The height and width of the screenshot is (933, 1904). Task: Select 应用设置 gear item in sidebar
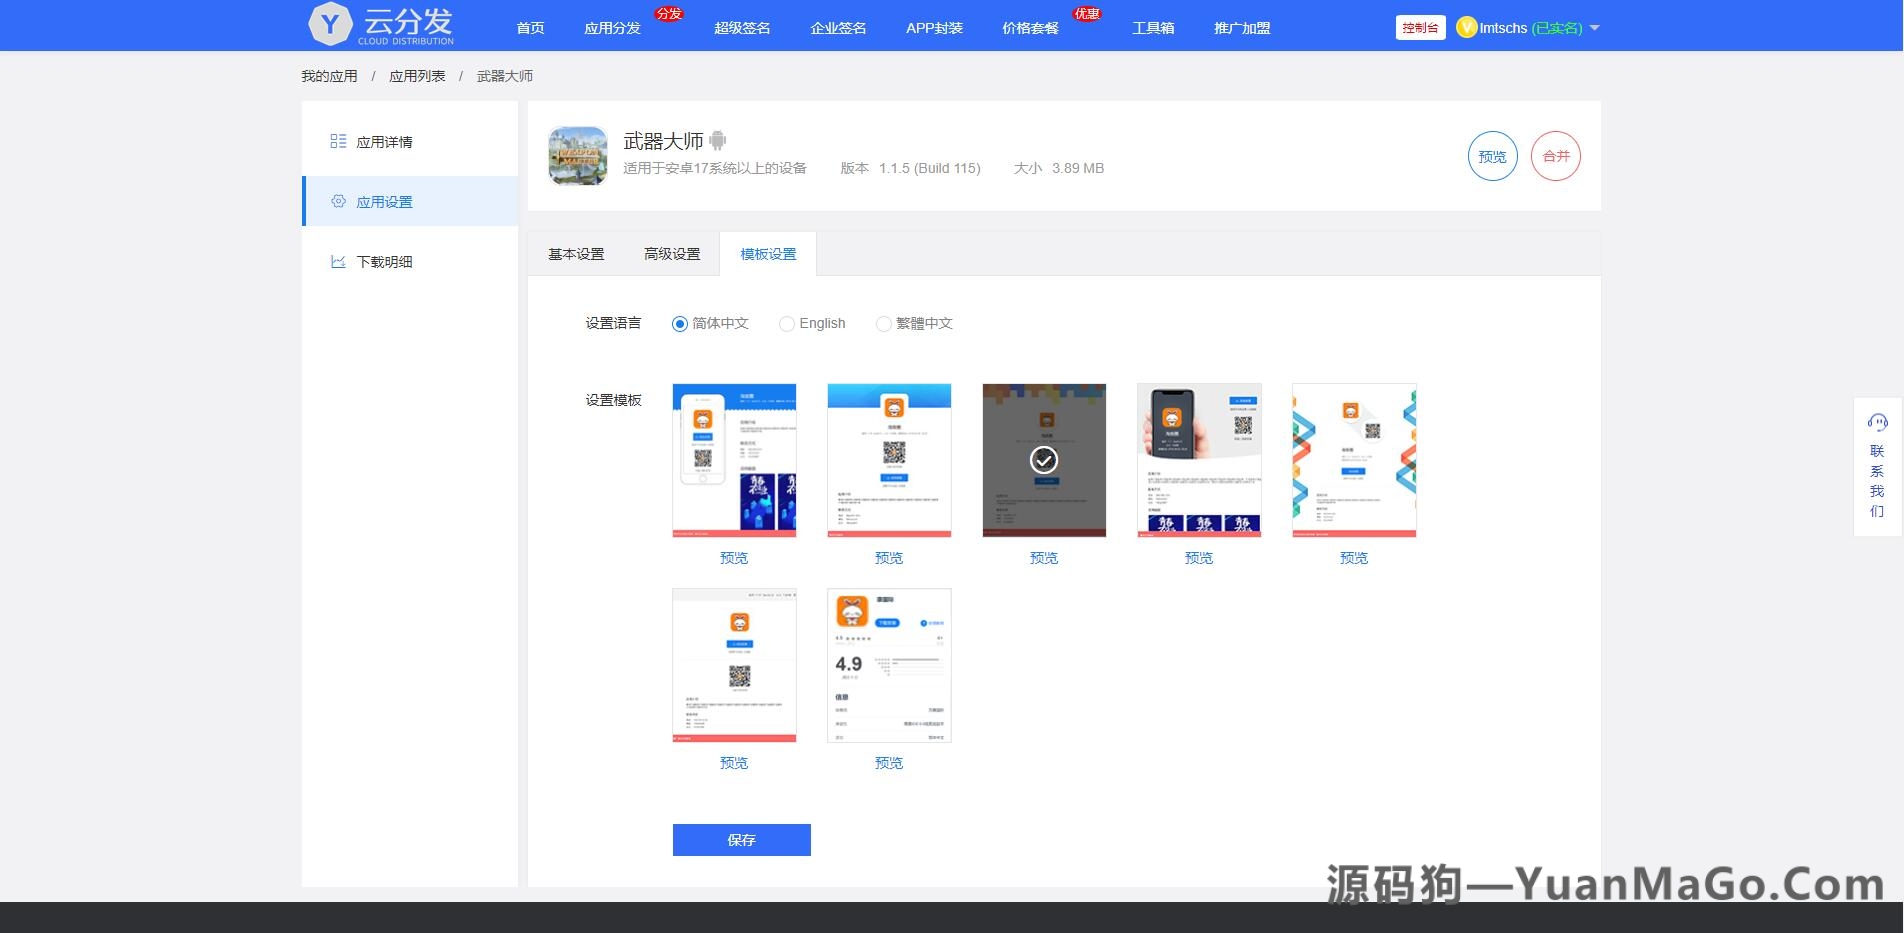pyautogui.click(x=384, y=202)
